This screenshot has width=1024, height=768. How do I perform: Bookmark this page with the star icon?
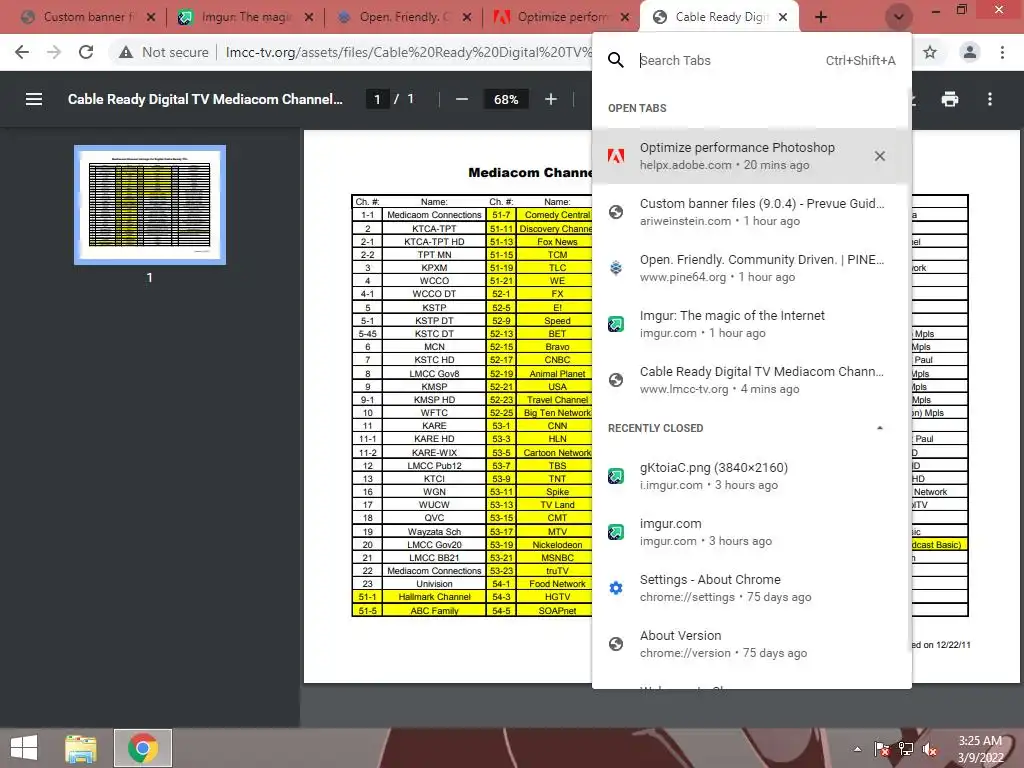tap(930, 52)
